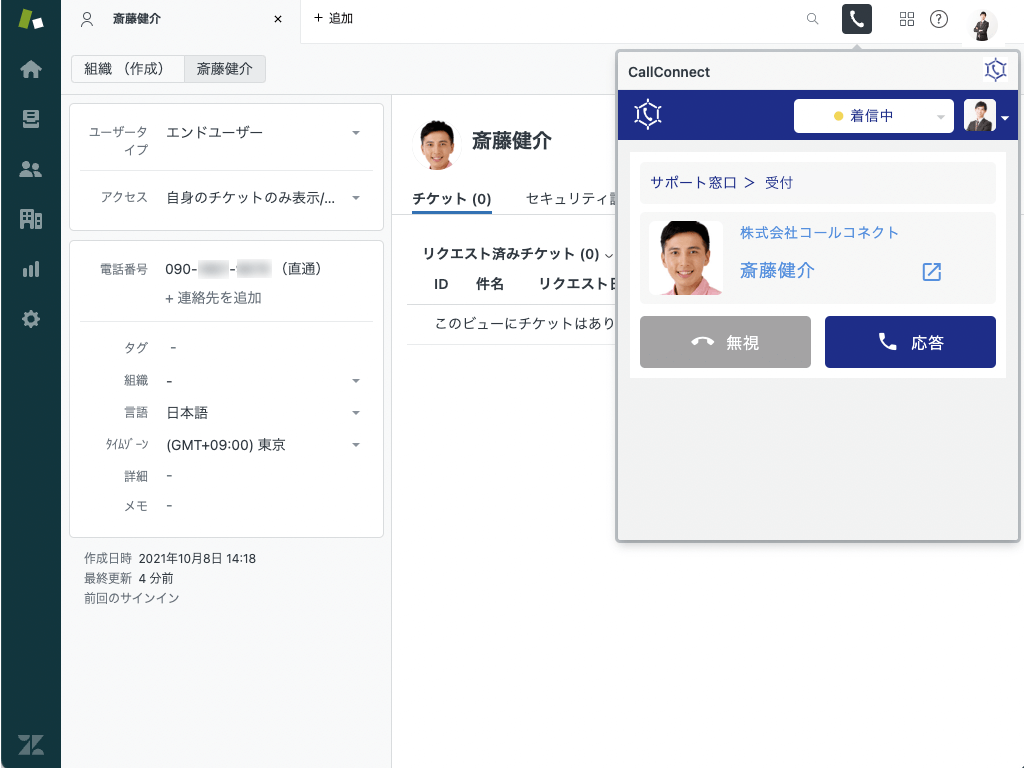Expand the 着信中 status dropdown
The width and height of the screenshot is (1024, 768).
coord(873,116)
